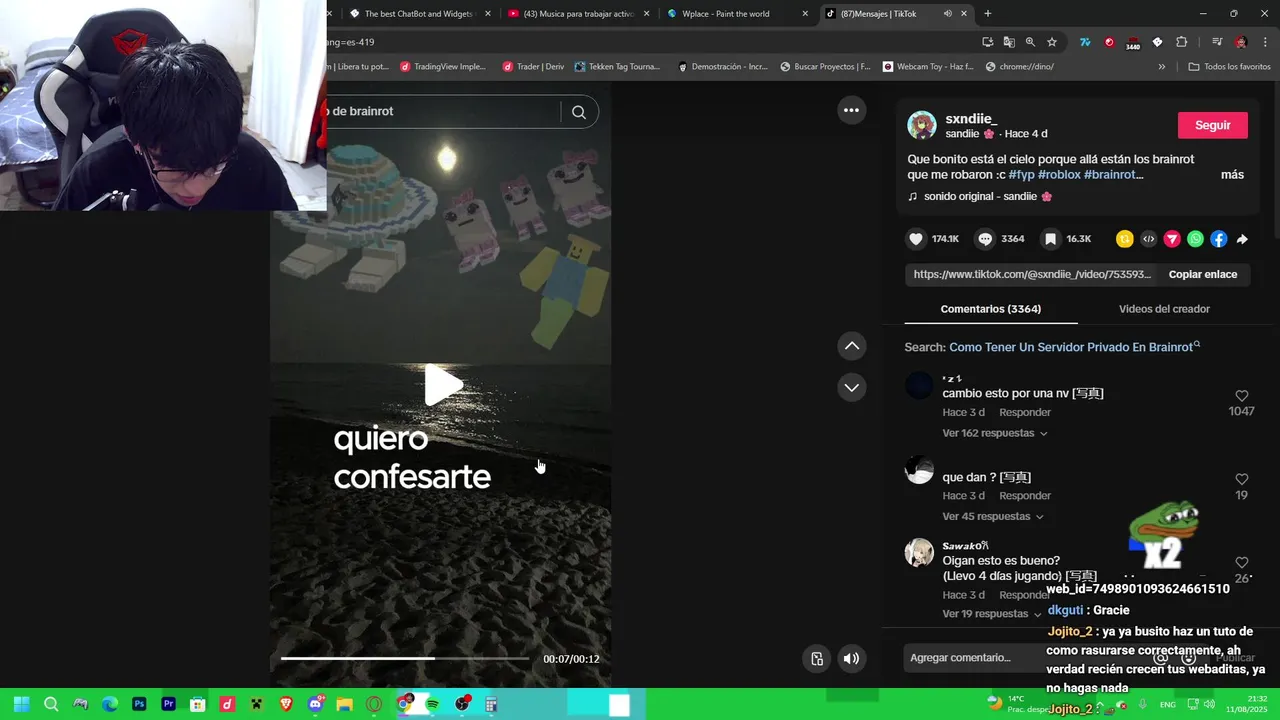Seek along the video progress bar

click(405, 658)
